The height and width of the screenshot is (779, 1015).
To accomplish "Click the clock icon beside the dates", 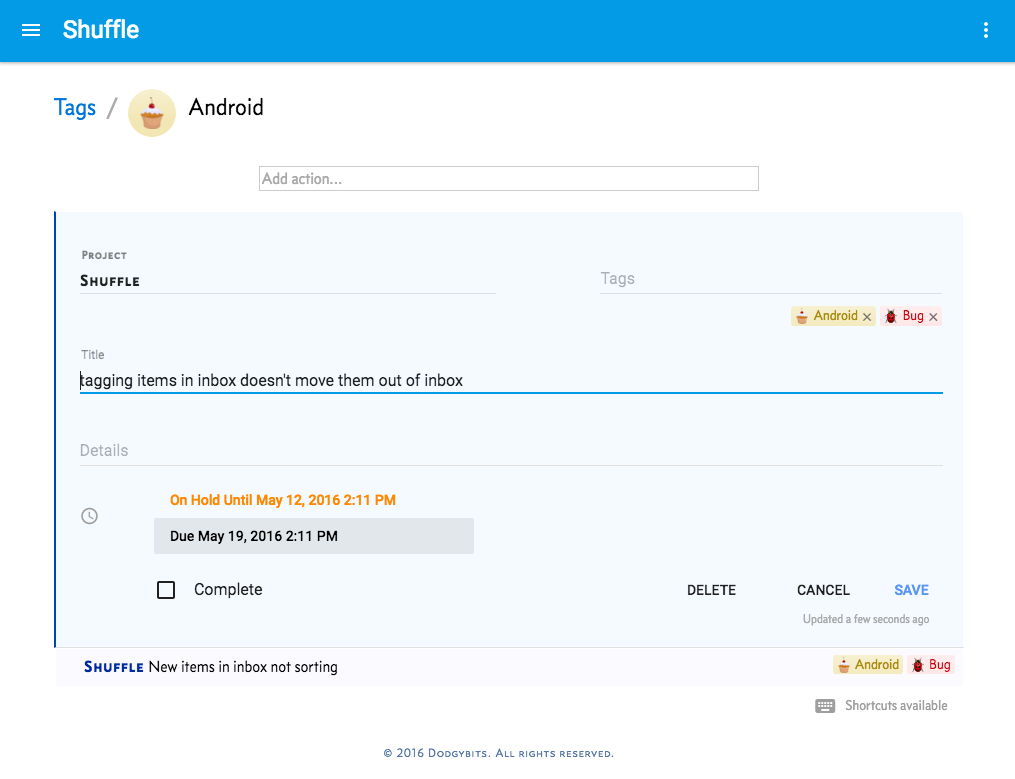I will (89, 516).
